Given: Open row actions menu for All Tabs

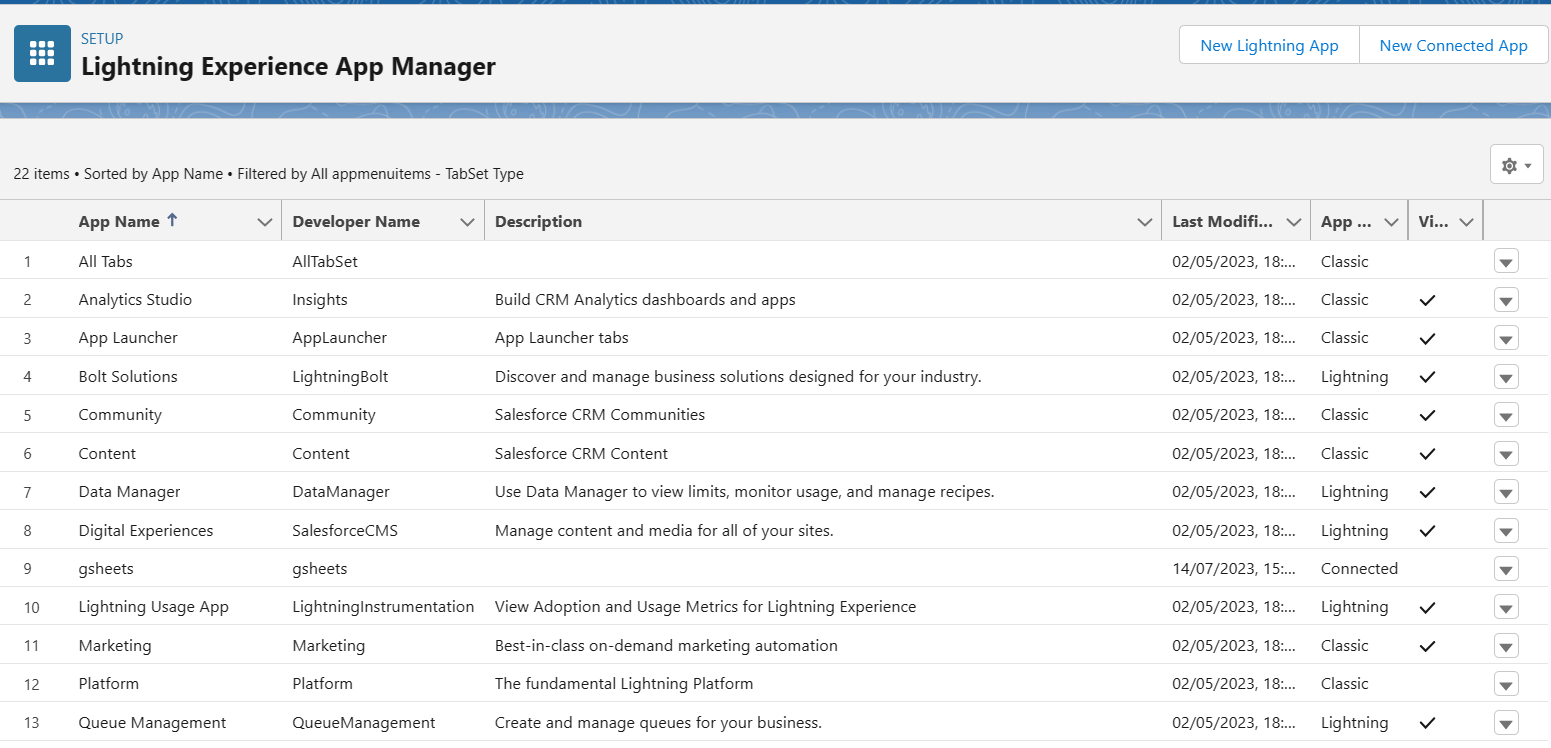Looking at the screenshot, I should click(x=1506, y=262).
